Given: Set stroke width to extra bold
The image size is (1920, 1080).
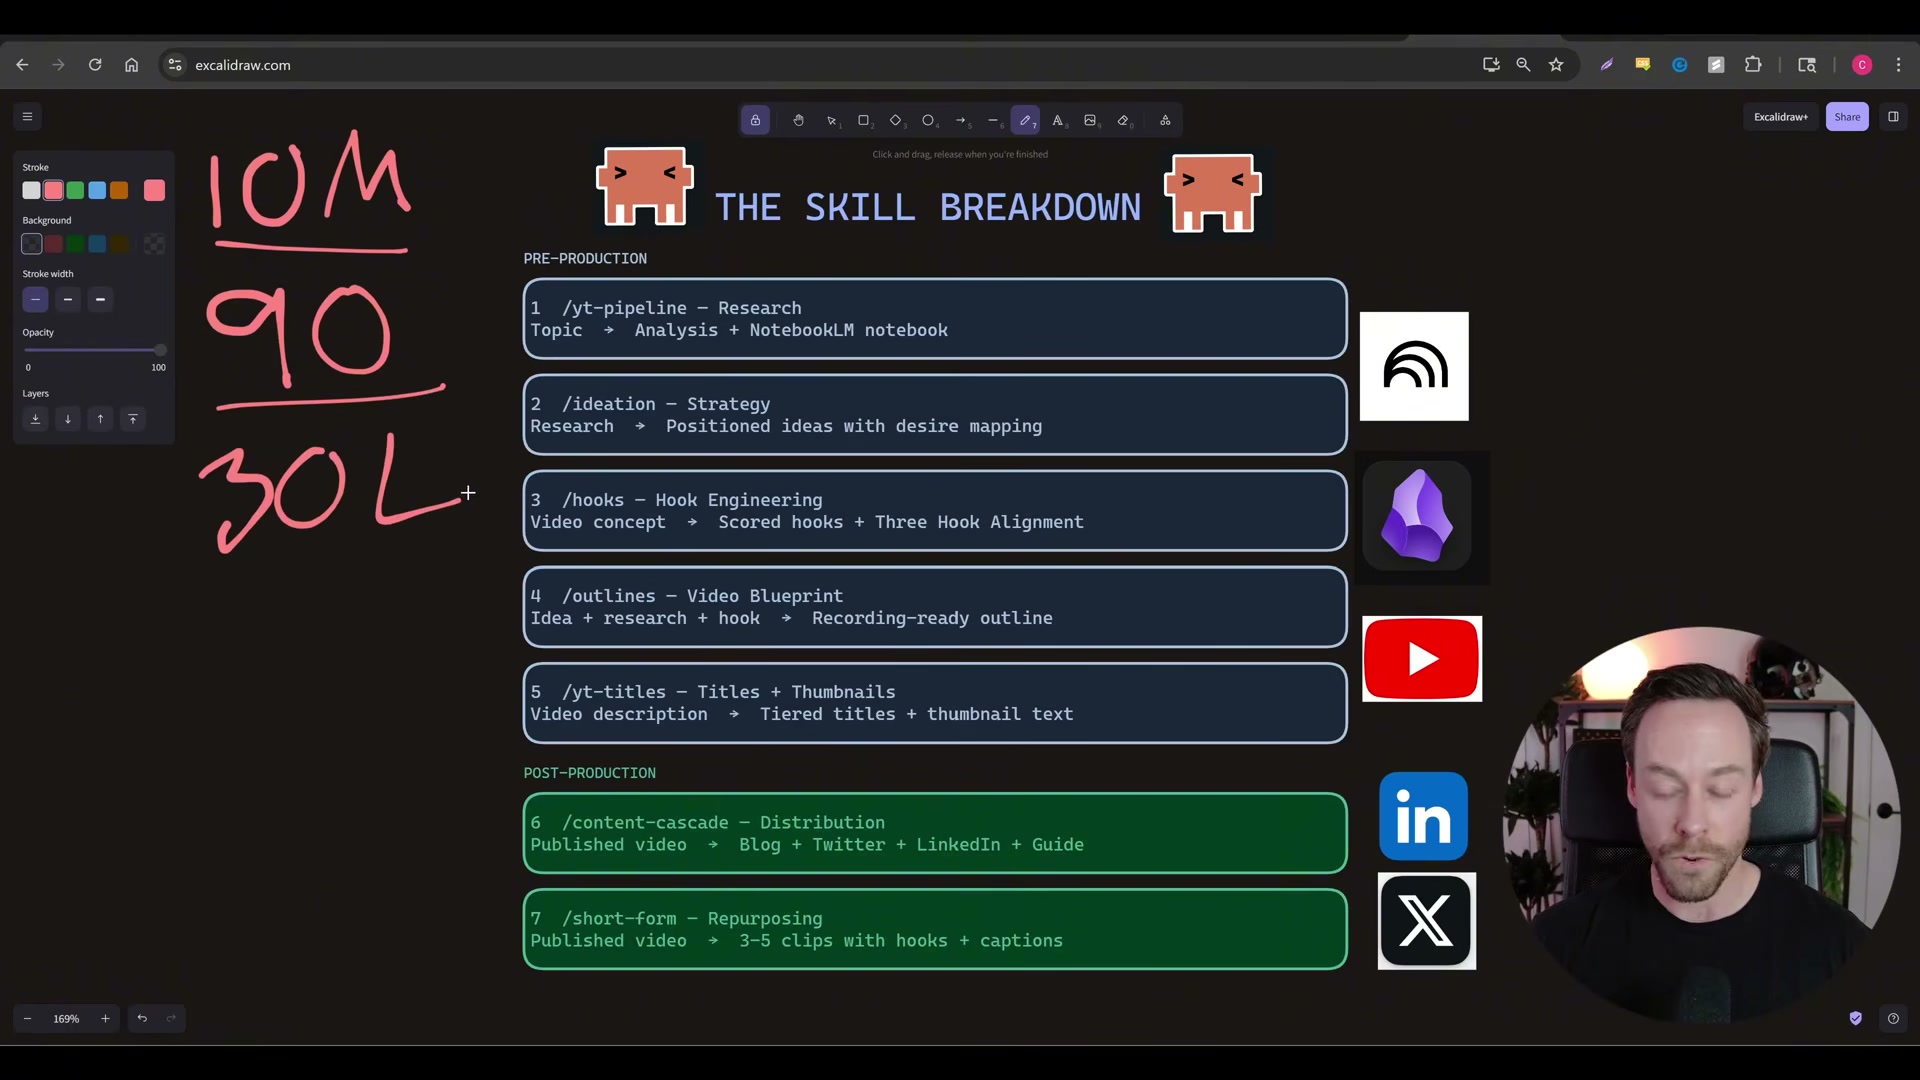Looking at the screenshot, I should (100, 299).
